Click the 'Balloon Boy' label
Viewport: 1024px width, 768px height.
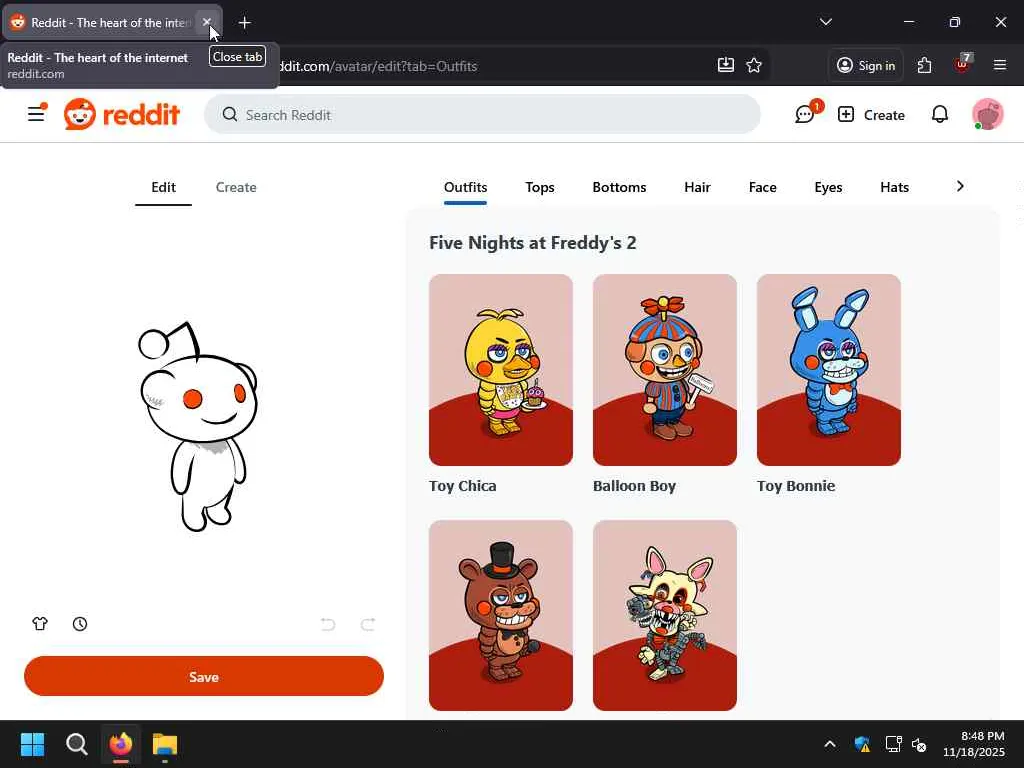634,486
